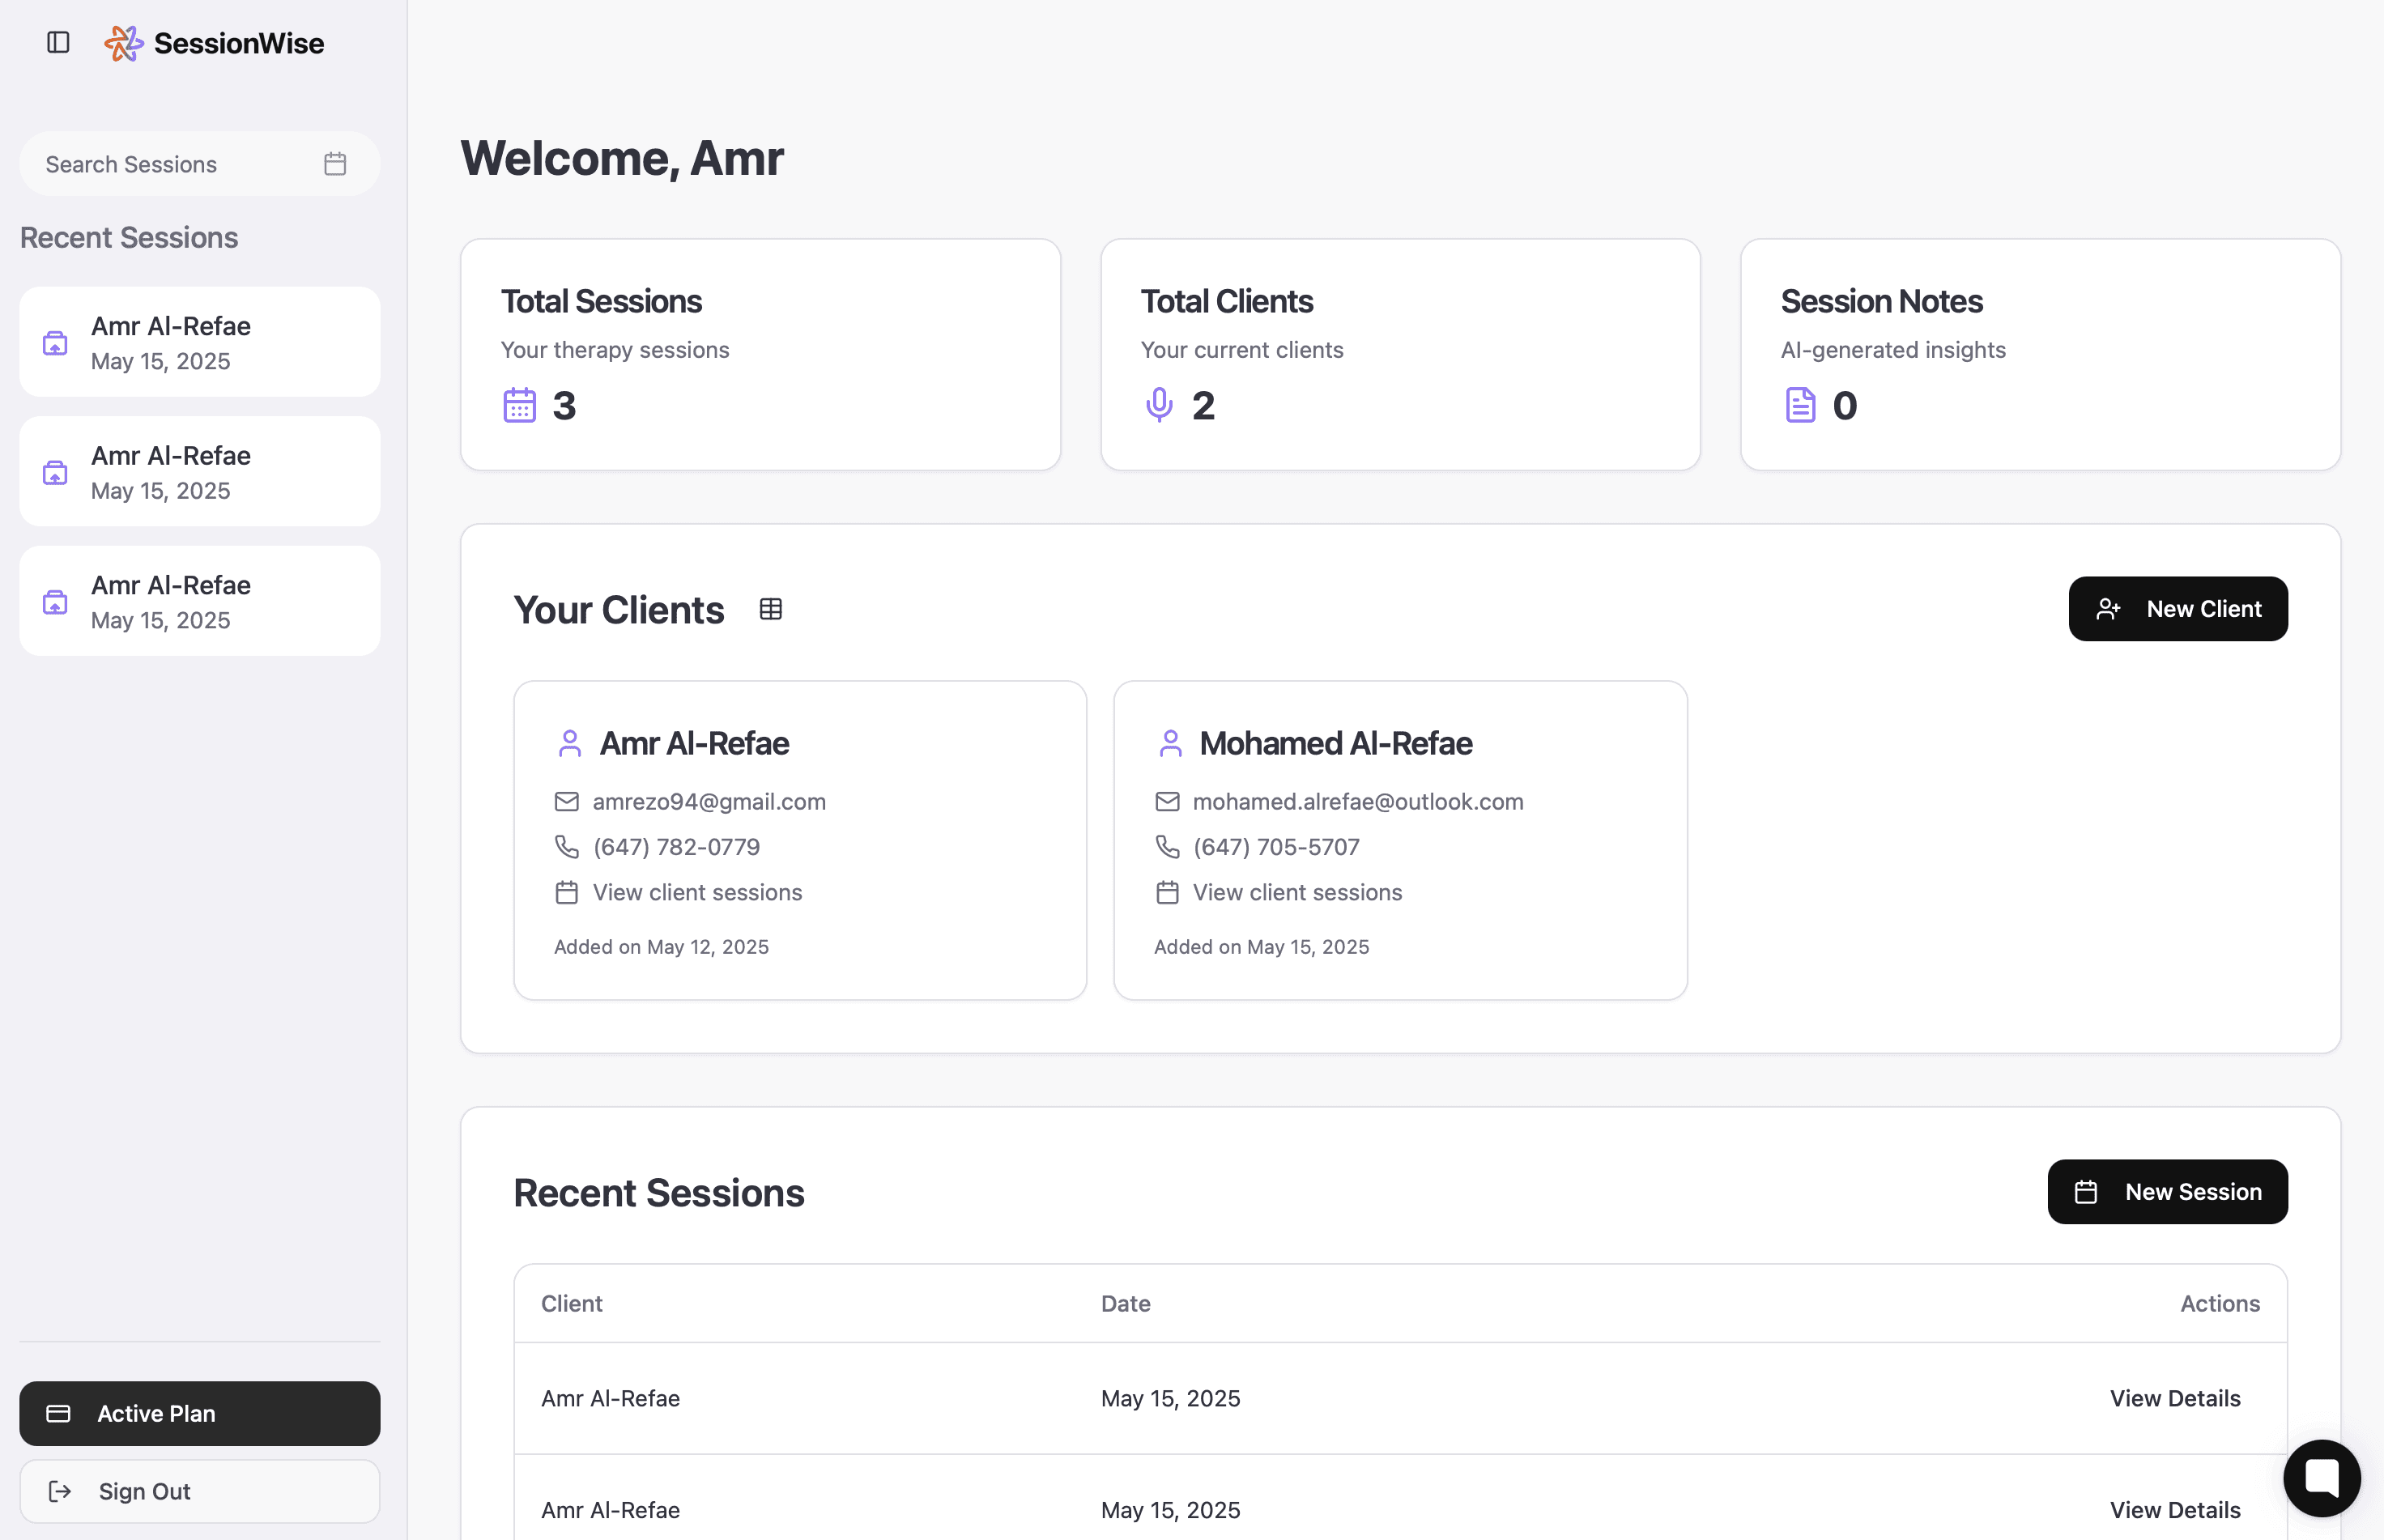Click the Welcome, Amr heading

(622, 158)
